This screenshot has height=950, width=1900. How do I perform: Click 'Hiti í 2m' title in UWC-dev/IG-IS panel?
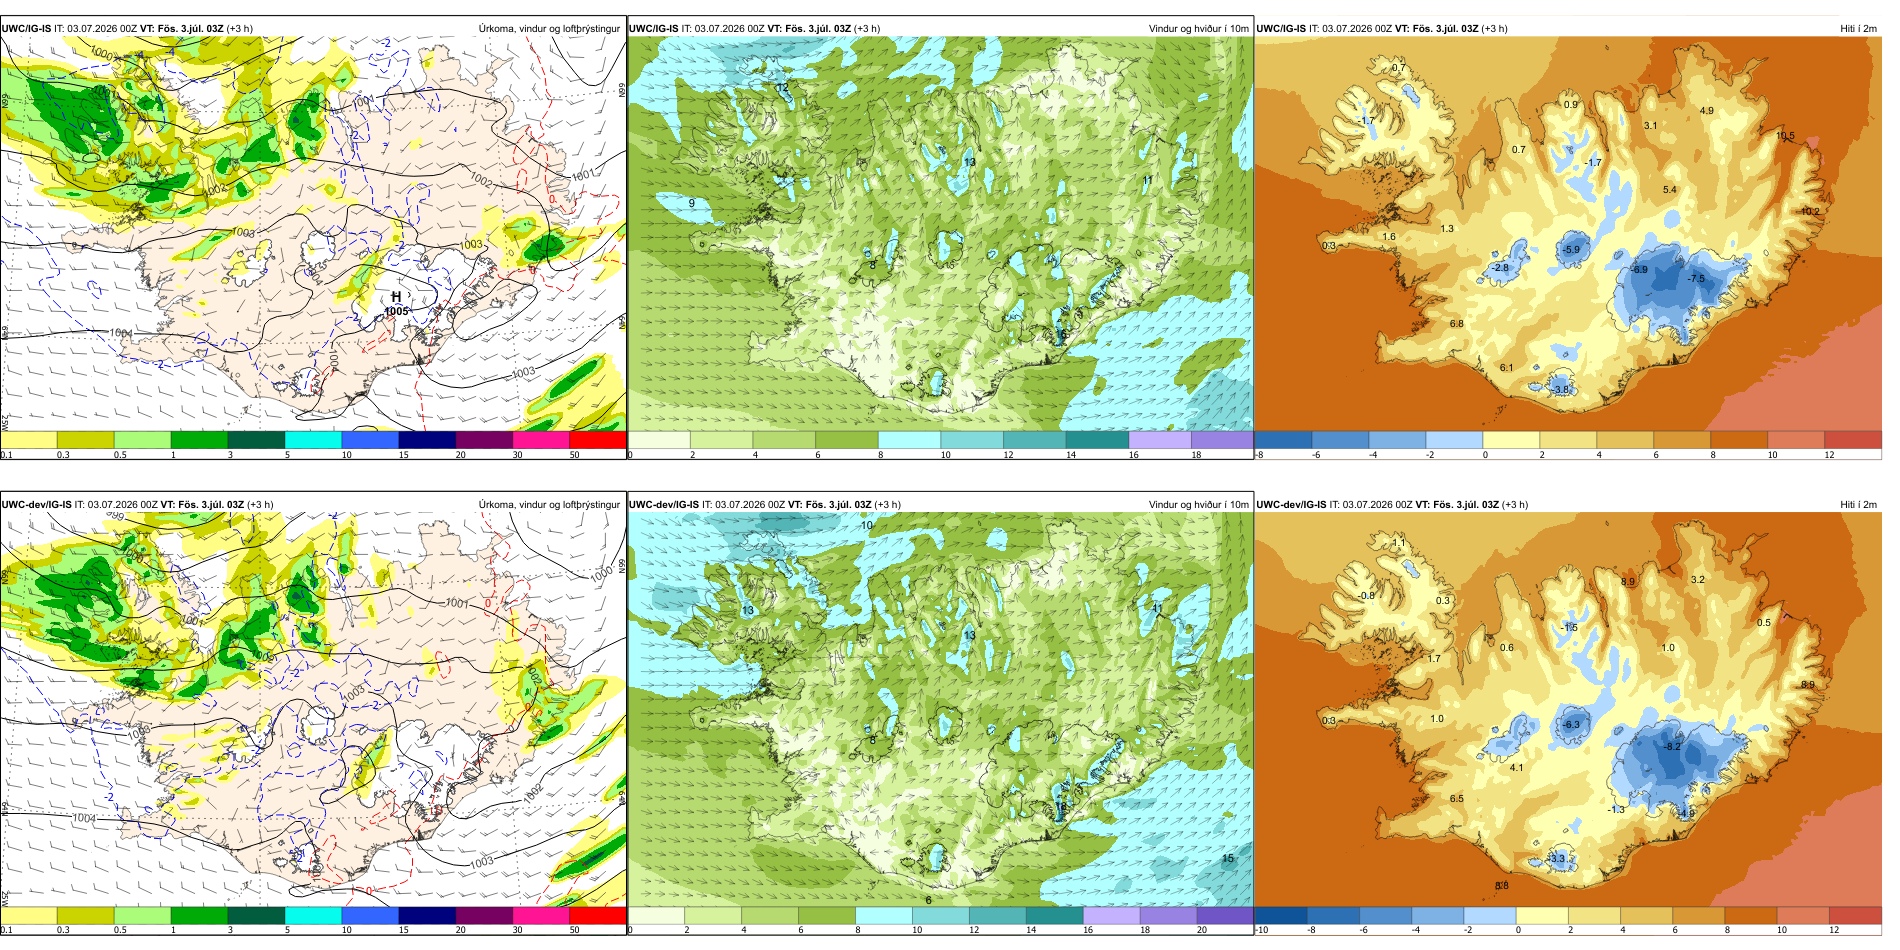click(1858, 505)
